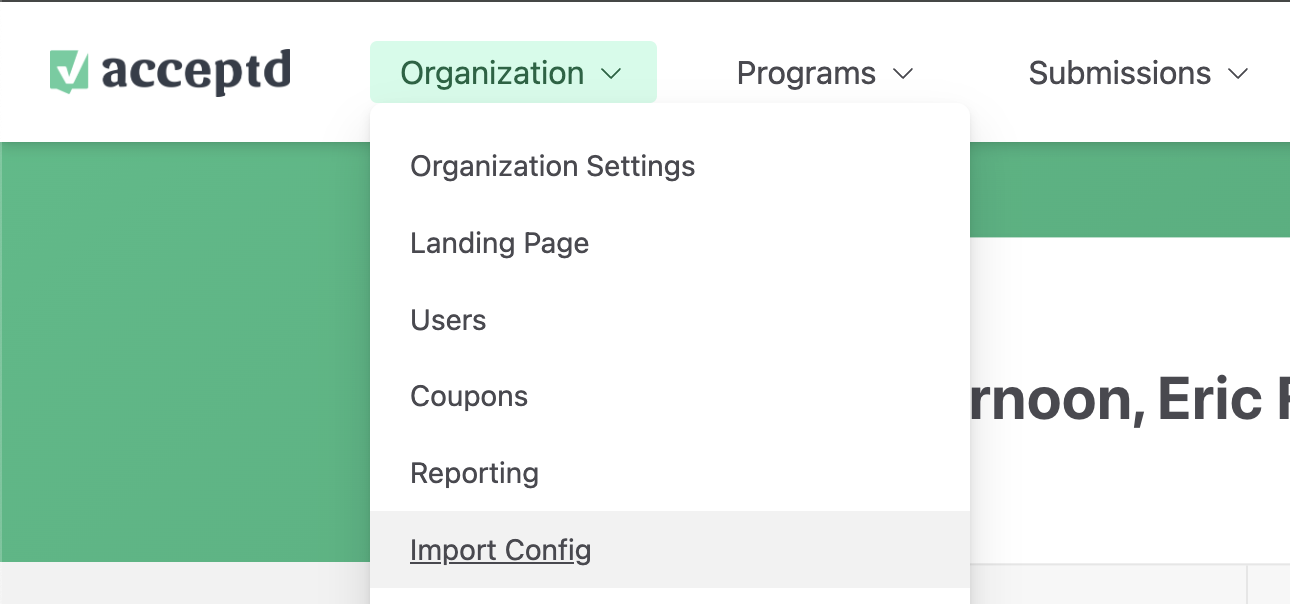Select Organization in the navigation bar
This screenshot has height=604, width=1290.
click(492, 72)
